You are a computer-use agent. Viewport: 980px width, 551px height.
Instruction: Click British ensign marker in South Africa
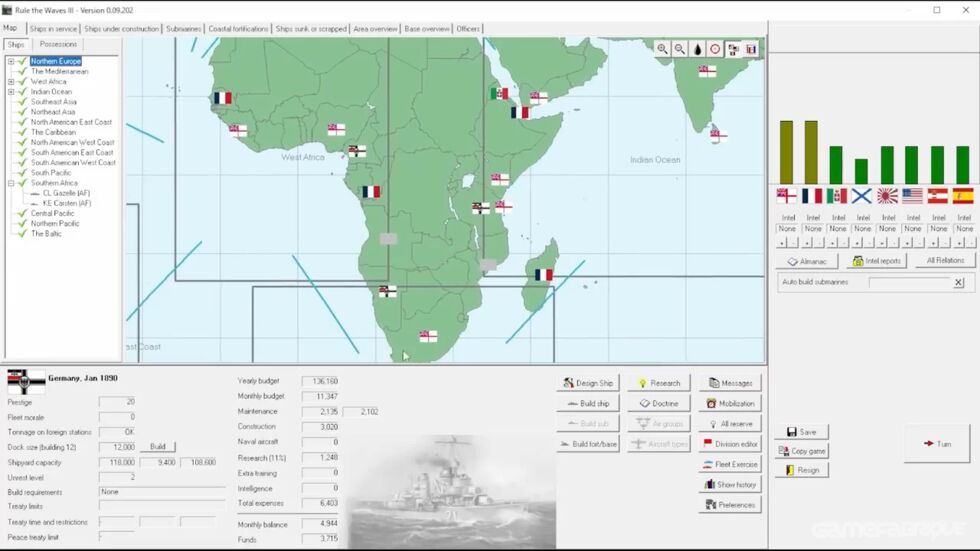428,336
